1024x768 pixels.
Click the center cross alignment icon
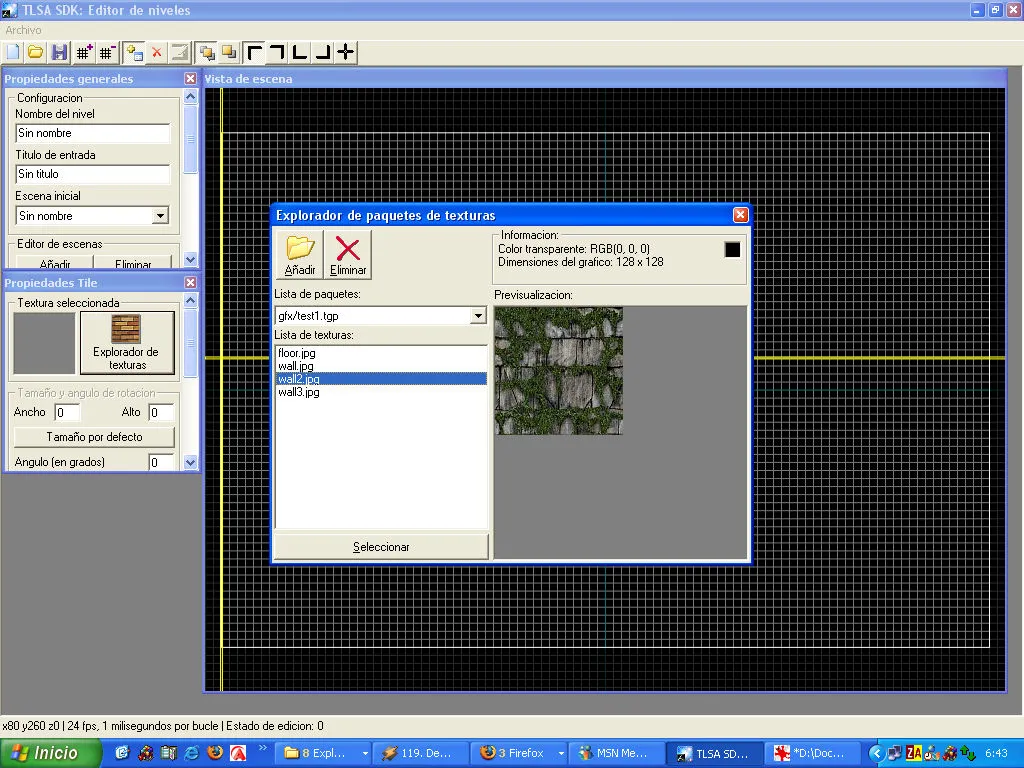click(x=345, y=52)
